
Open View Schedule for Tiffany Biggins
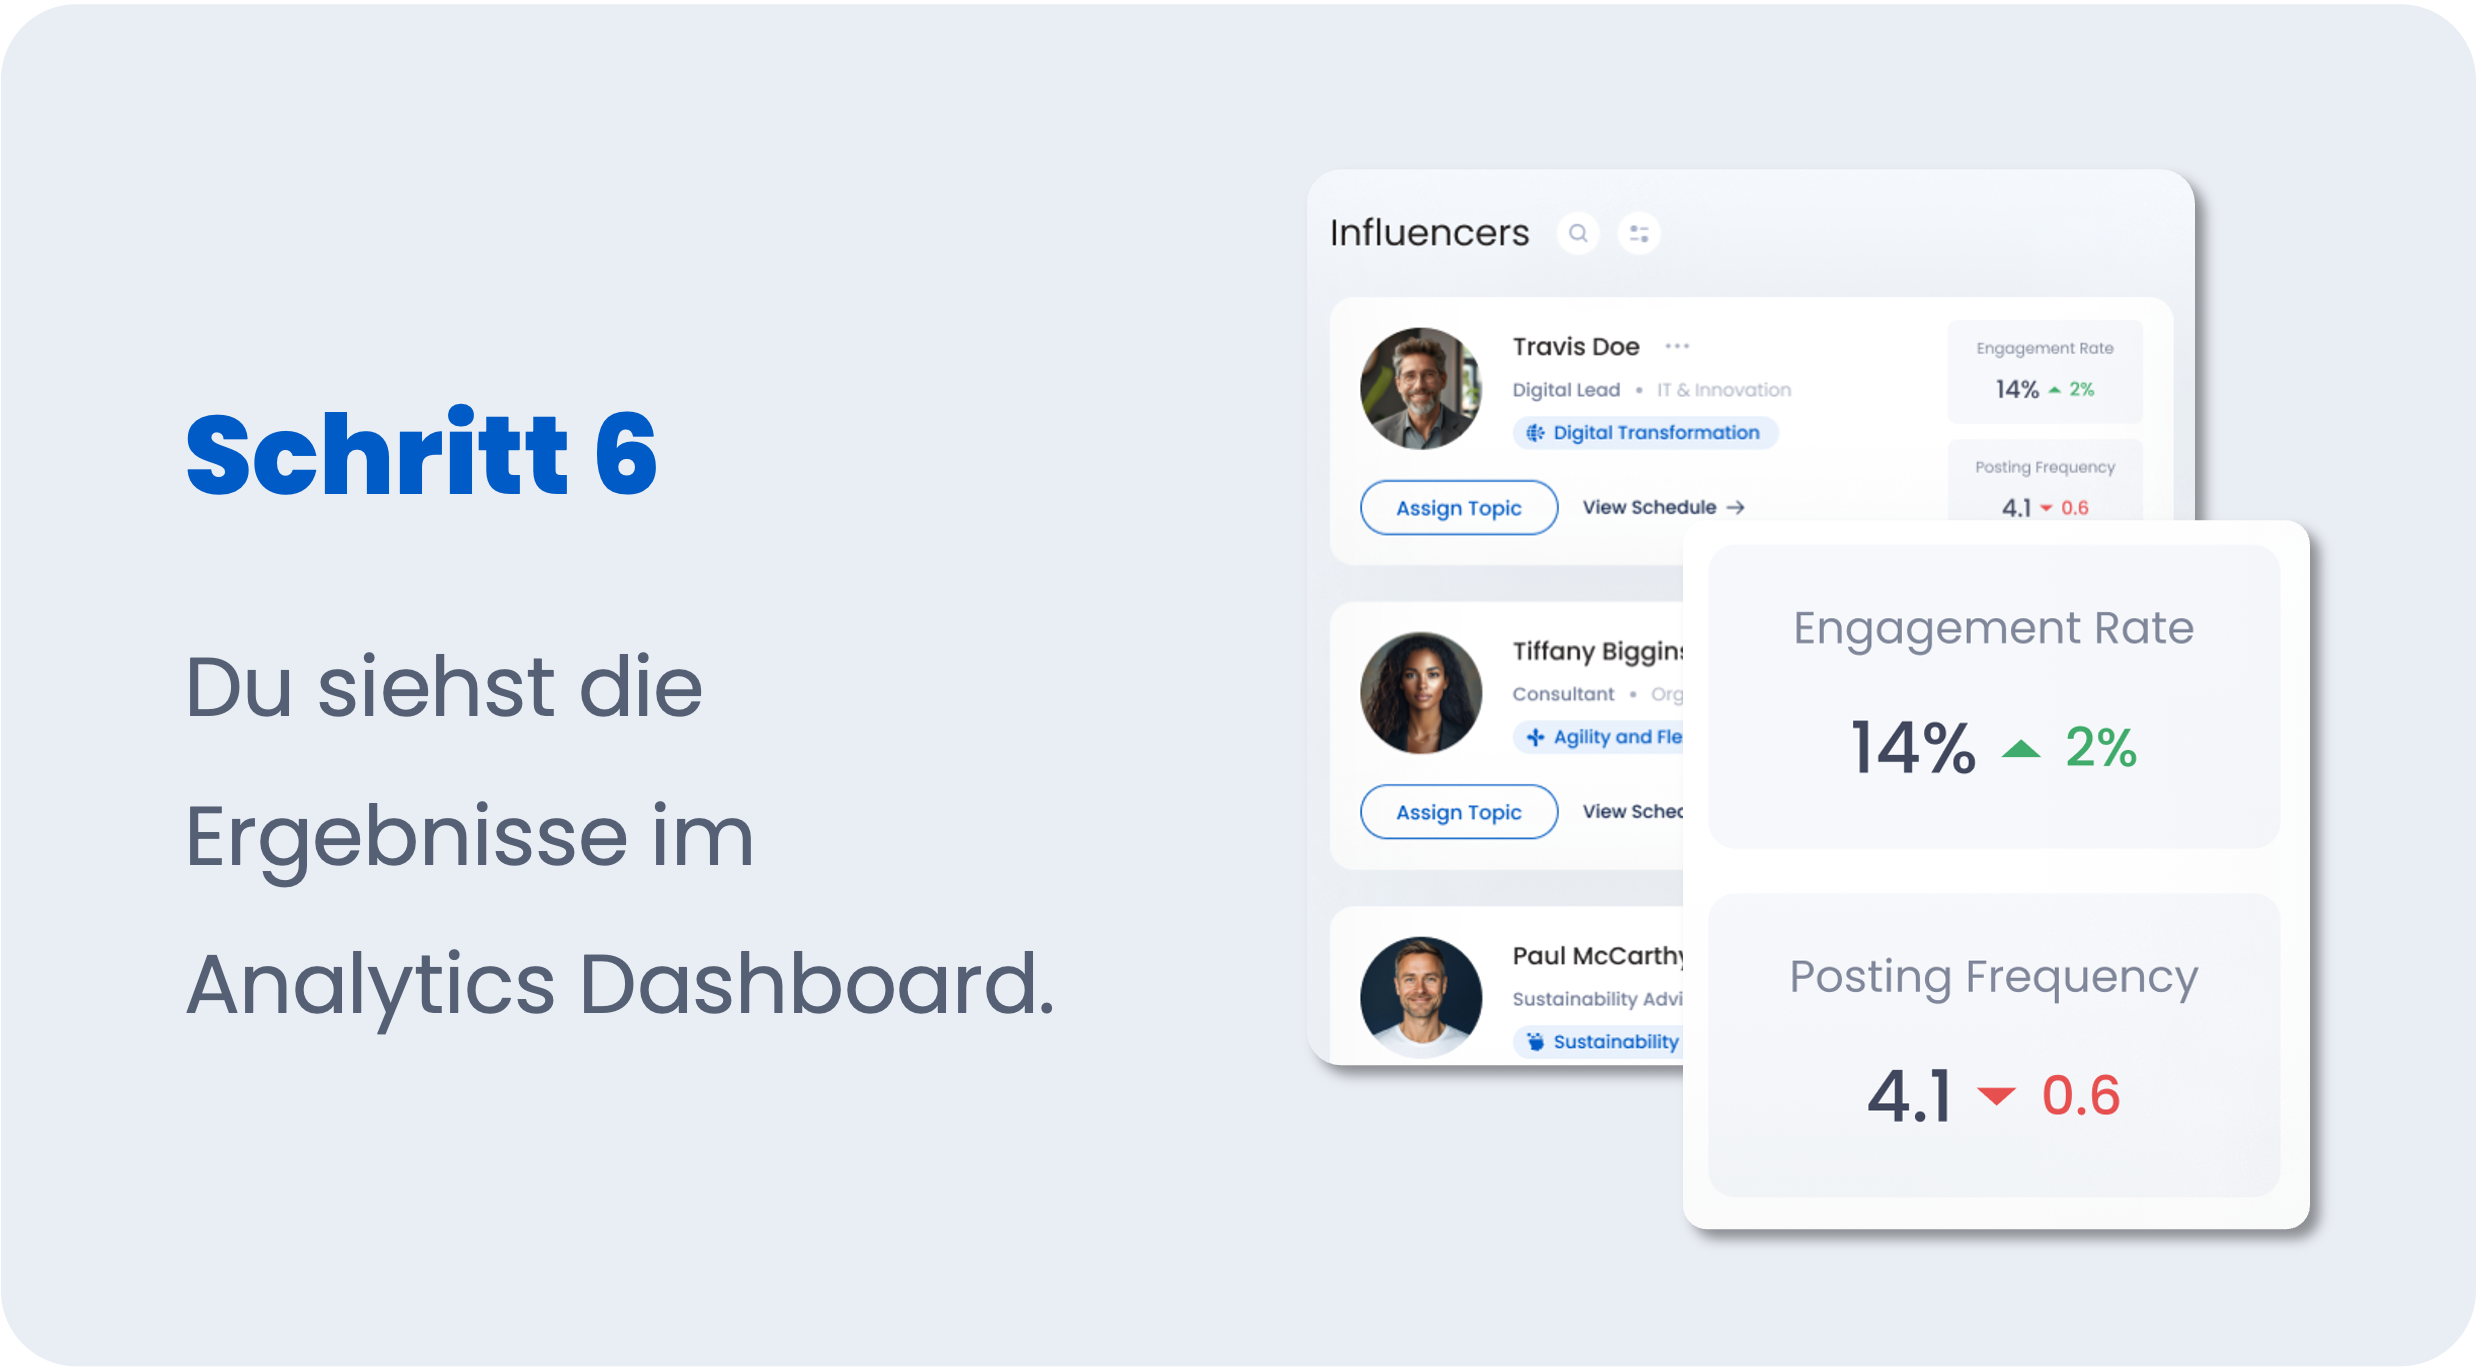pos(1632,811)
